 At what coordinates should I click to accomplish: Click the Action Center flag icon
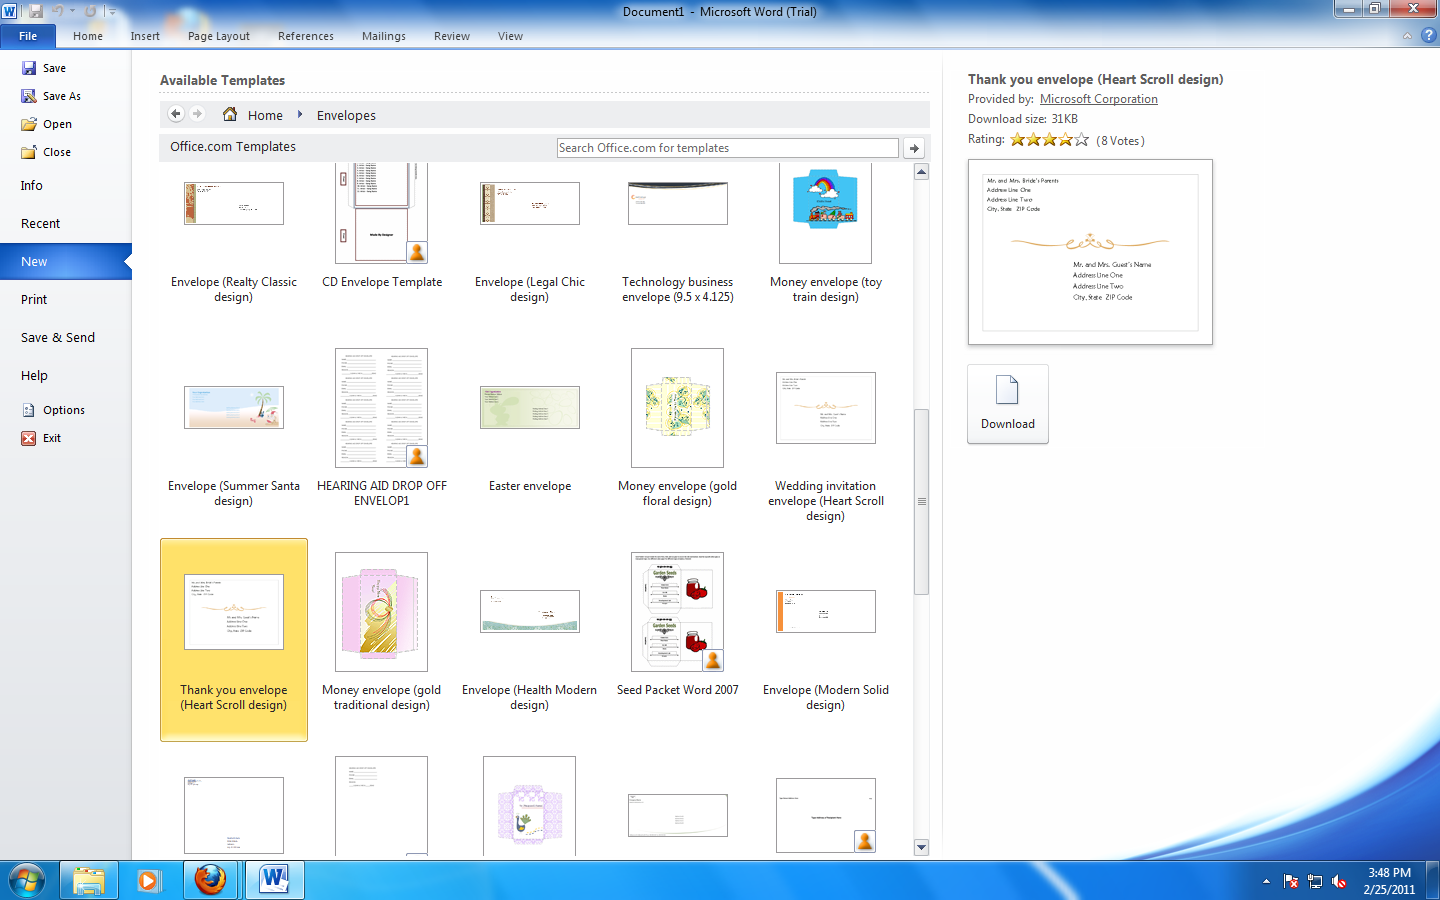point(1291,882)
